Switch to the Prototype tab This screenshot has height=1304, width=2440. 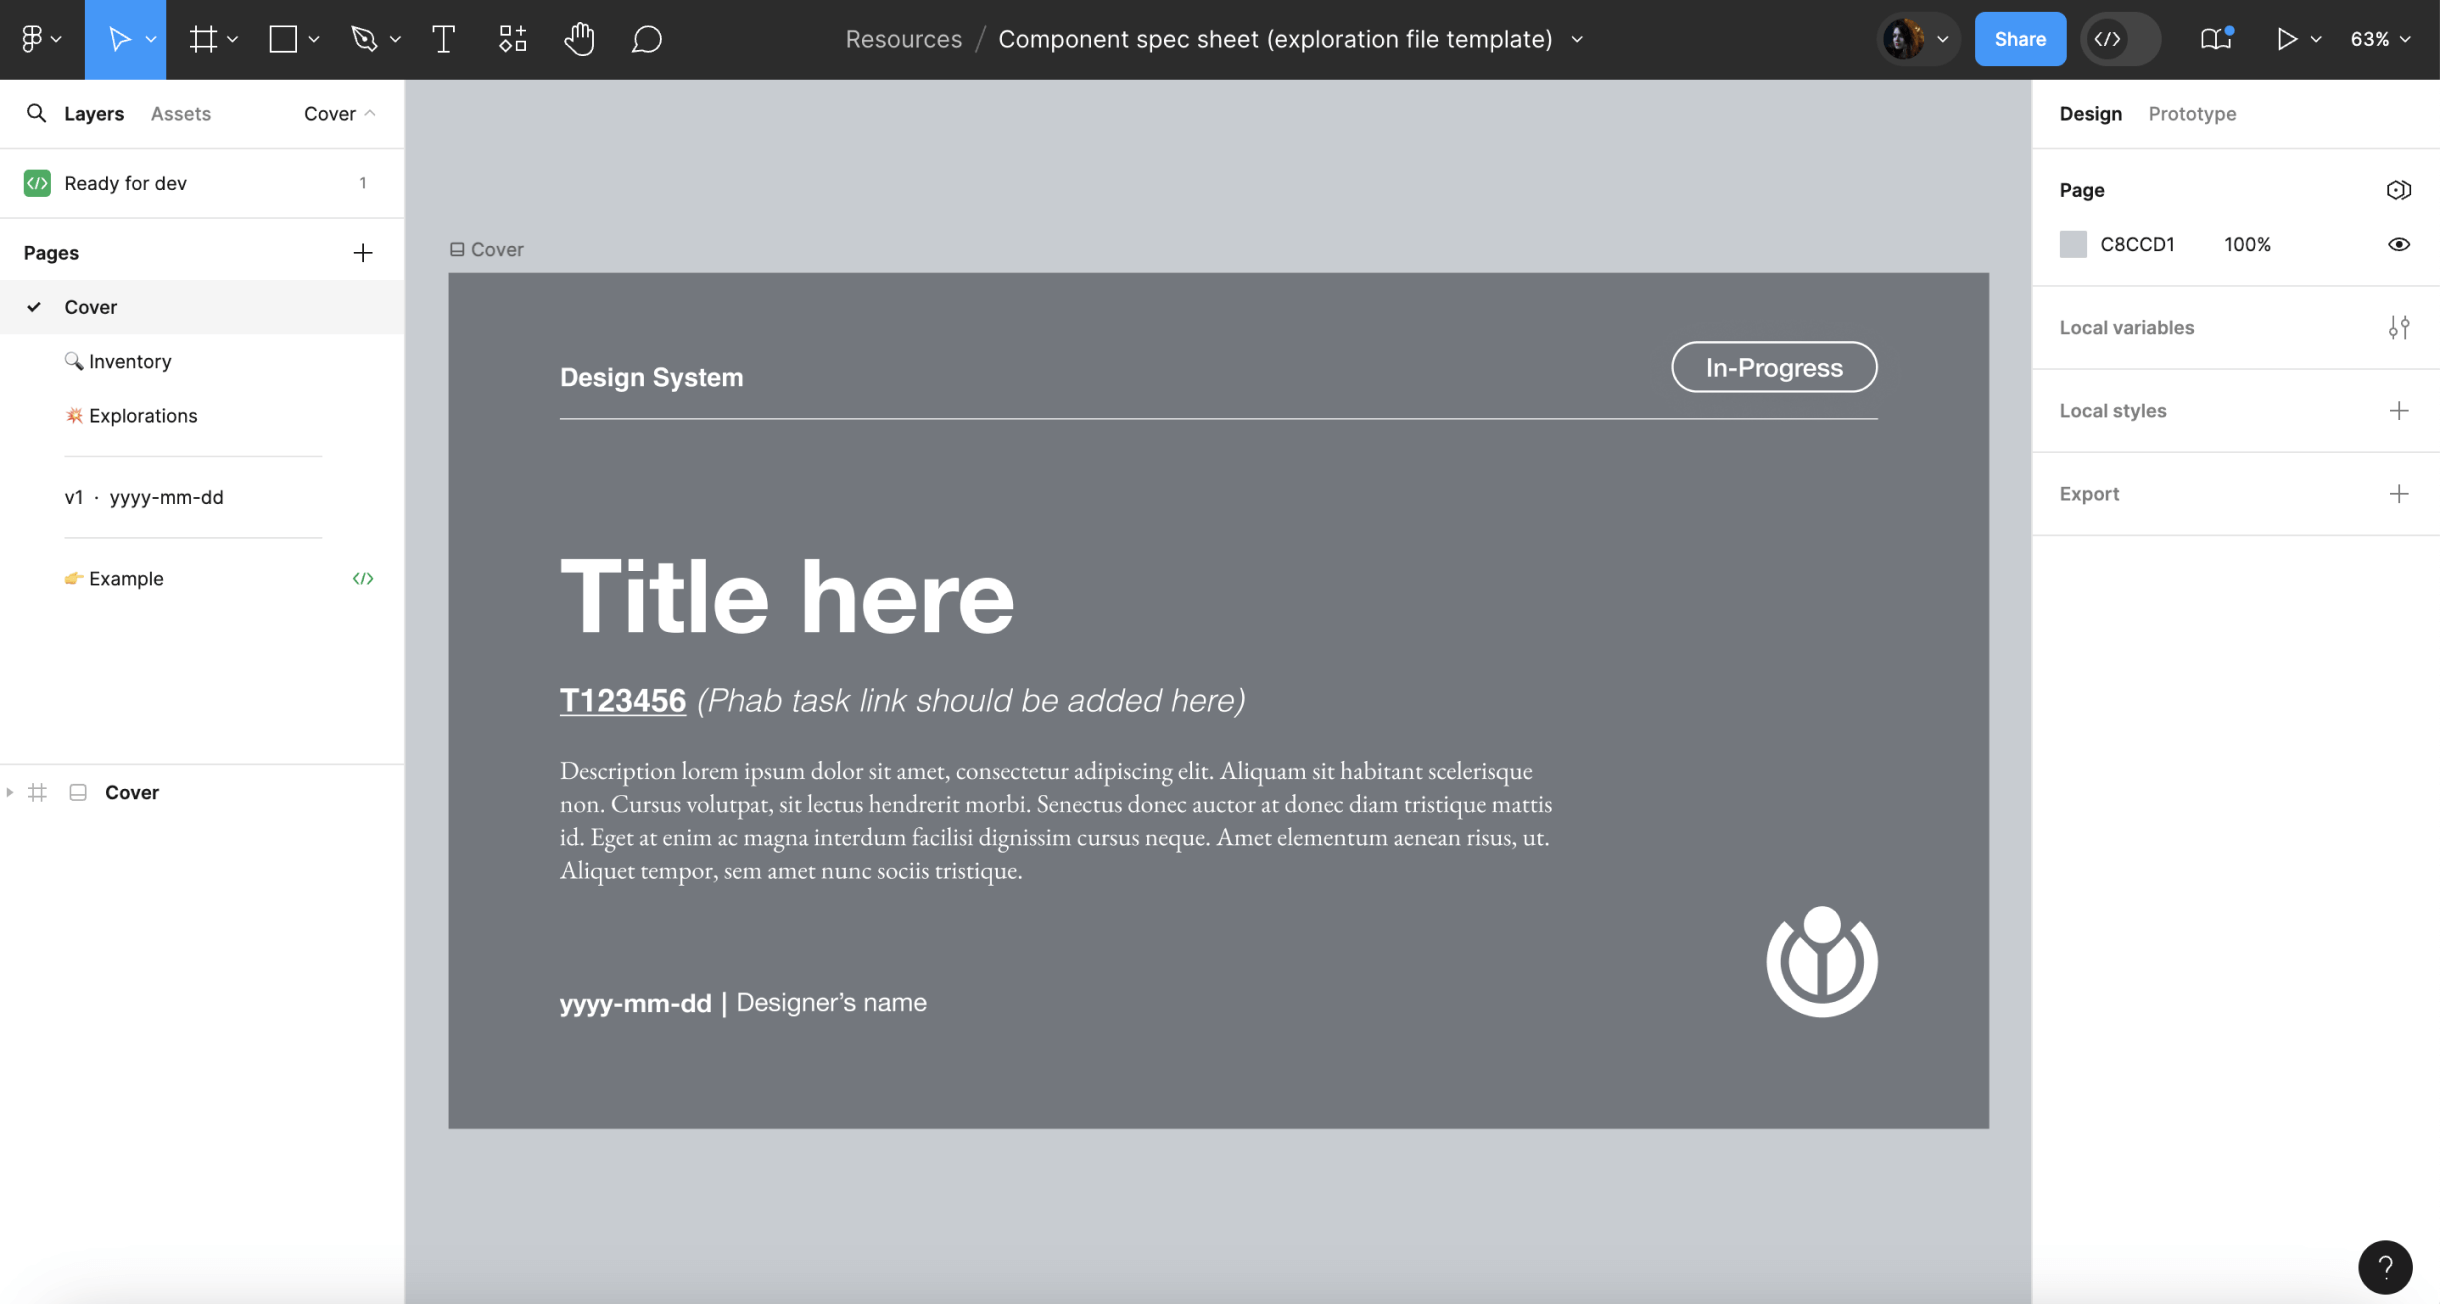2191,113
